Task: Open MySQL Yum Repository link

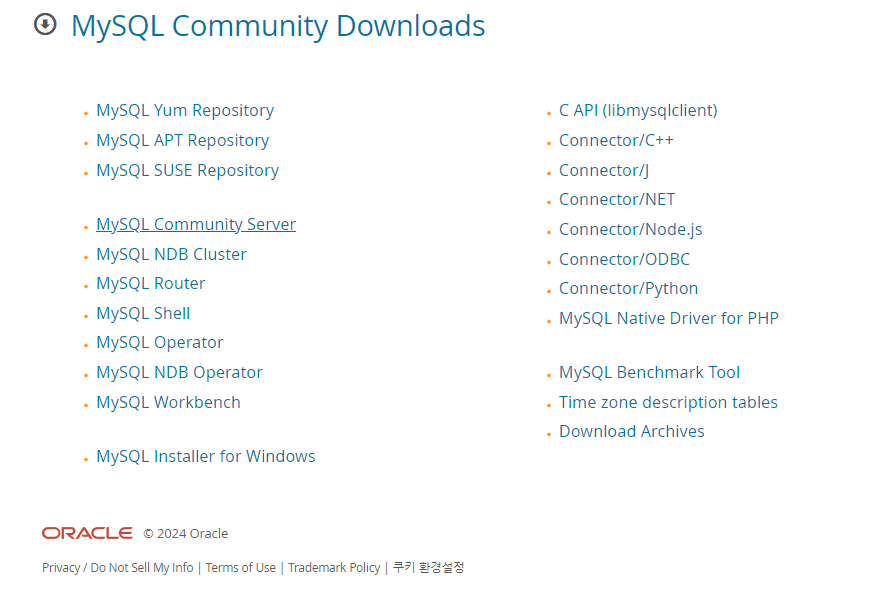Action: tap(185, 110)
